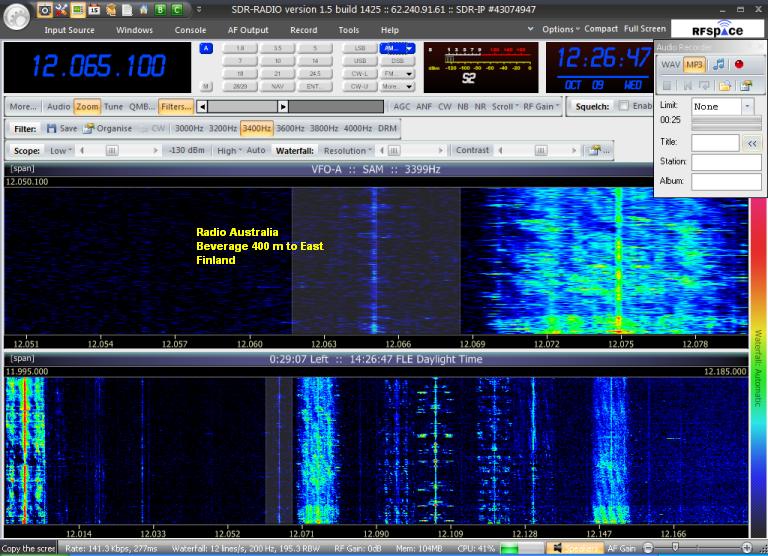Viewport: 768px width, 556px height.
Task: Click the Album input field
Action: pos(726,181)
